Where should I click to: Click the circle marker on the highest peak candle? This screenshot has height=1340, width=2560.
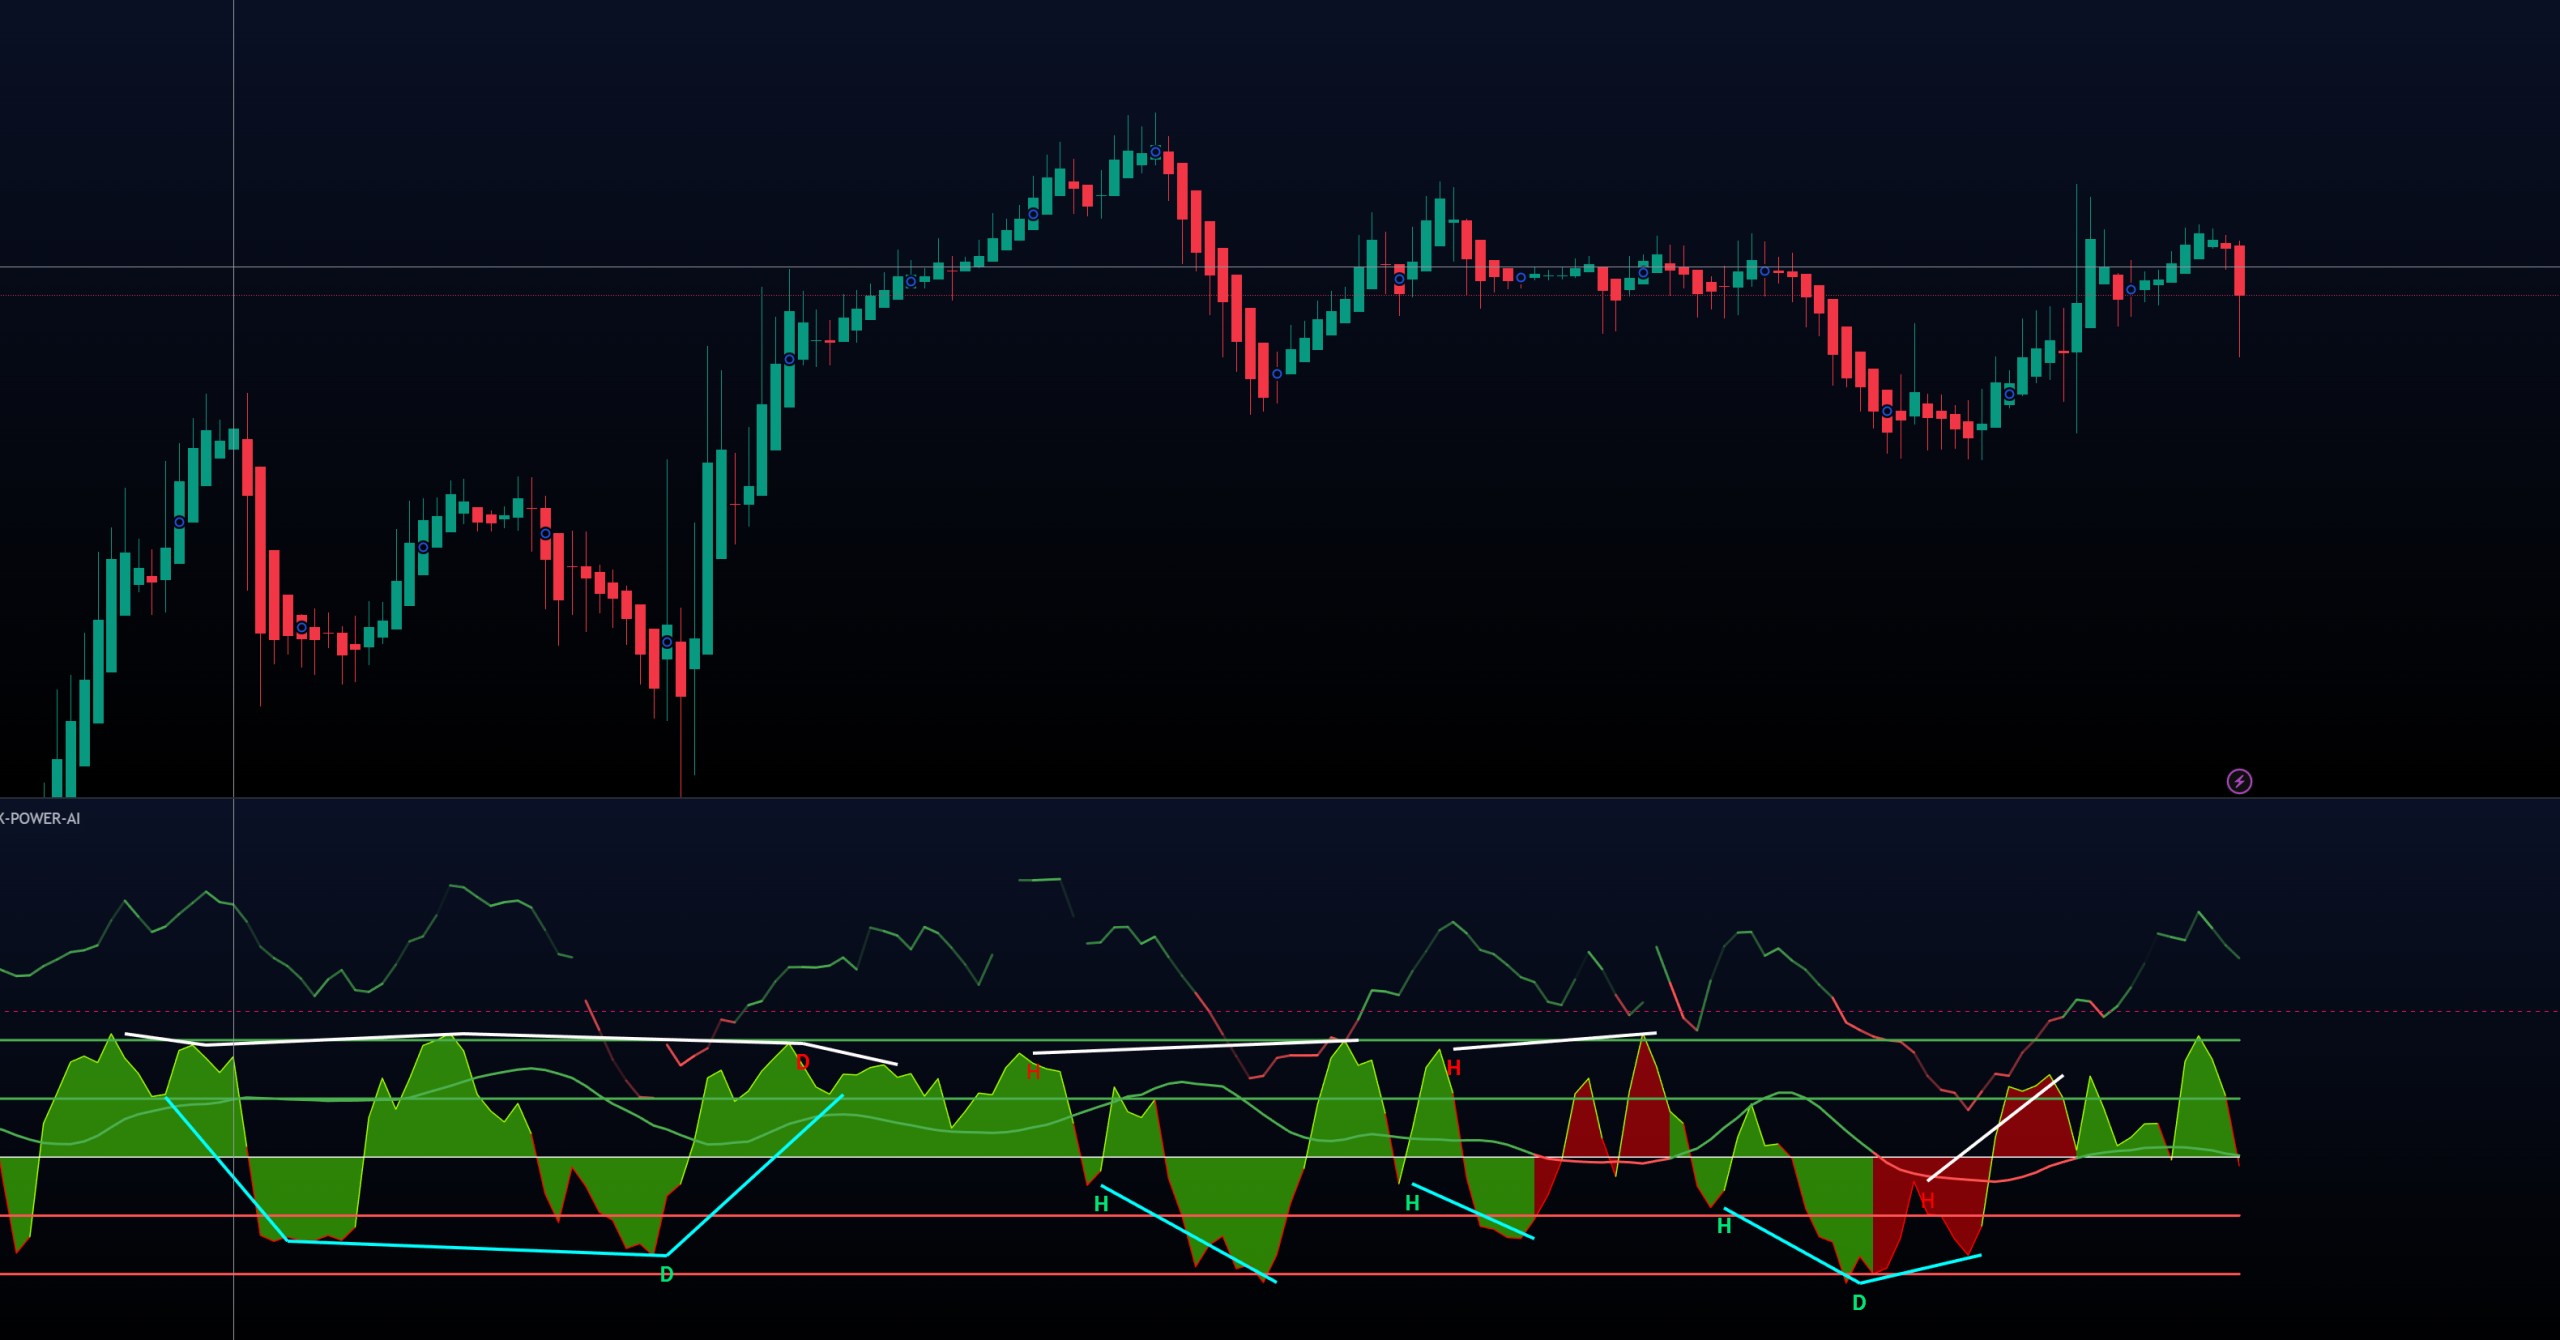[1155, 152]
